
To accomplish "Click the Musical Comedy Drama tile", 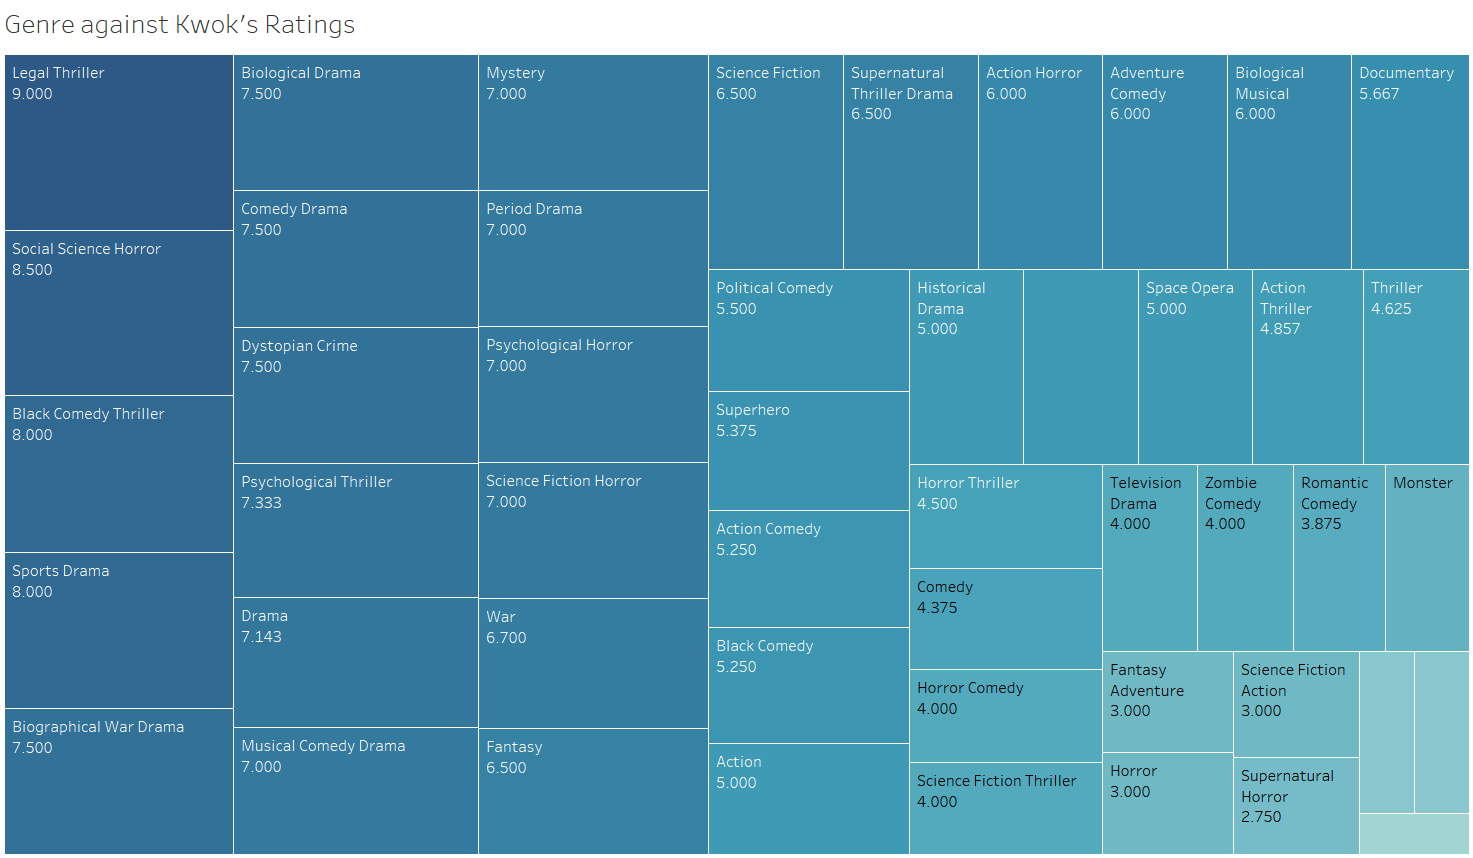I will (x=355, y=790).
